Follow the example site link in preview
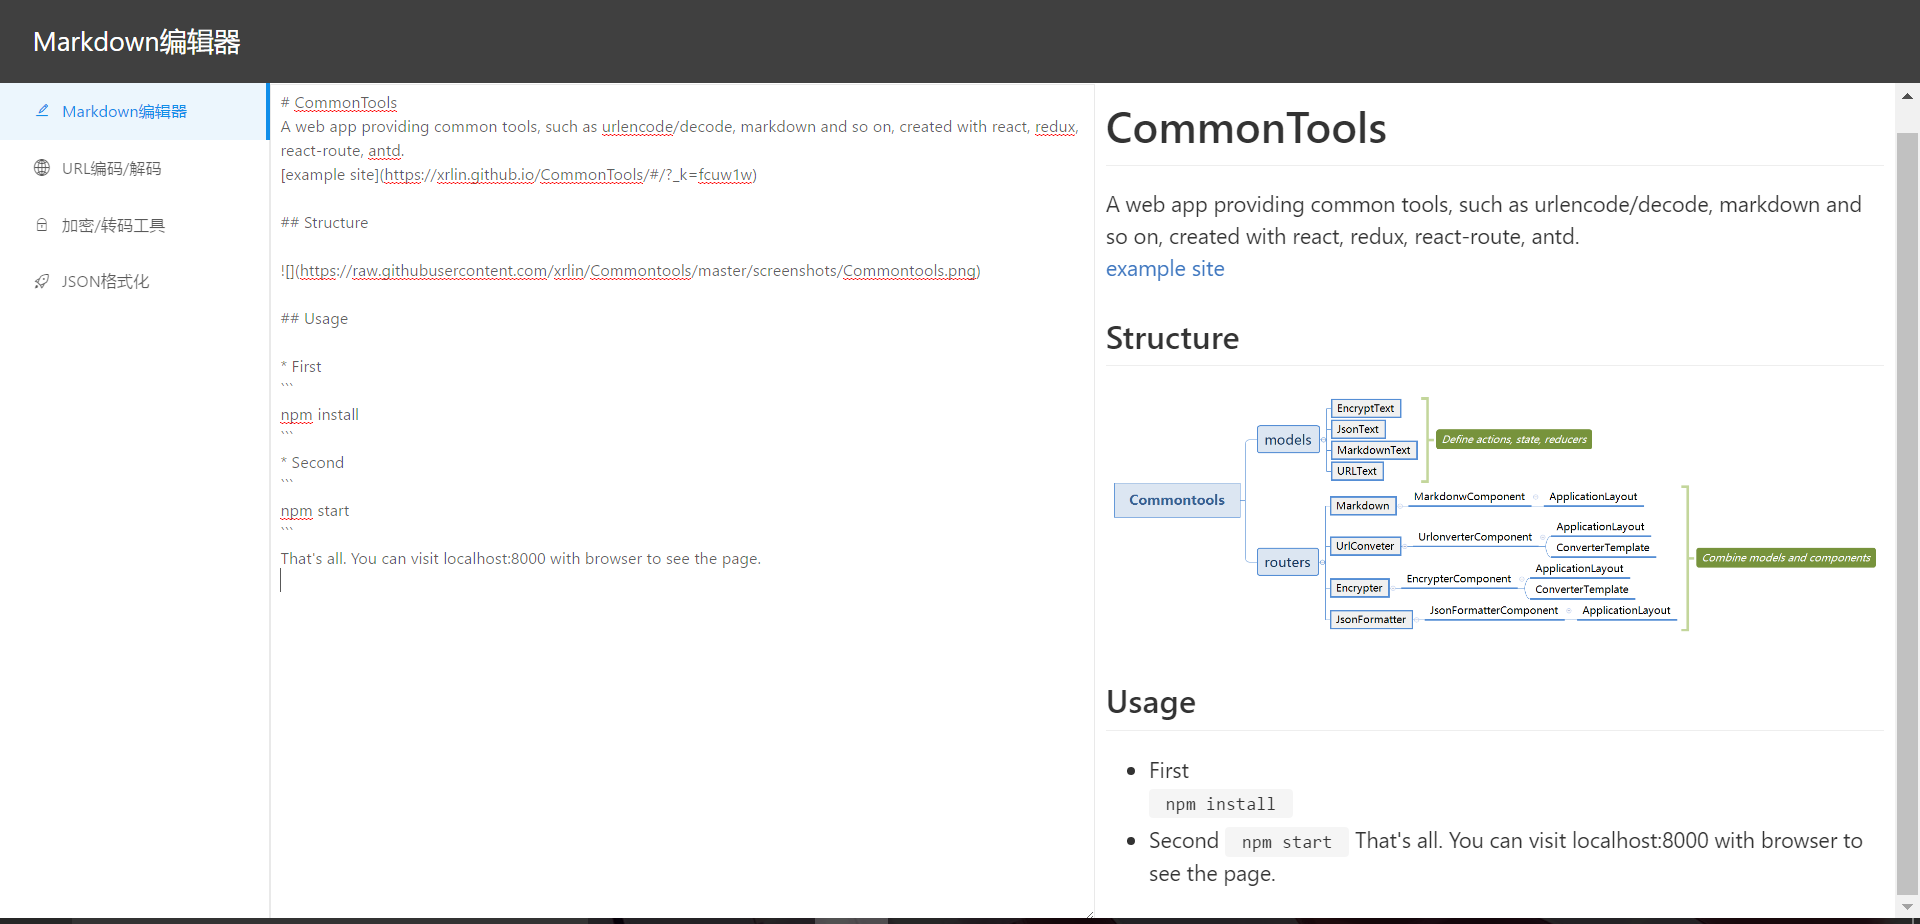This screenshot has height=924, width=1920. pos(1165,269)
